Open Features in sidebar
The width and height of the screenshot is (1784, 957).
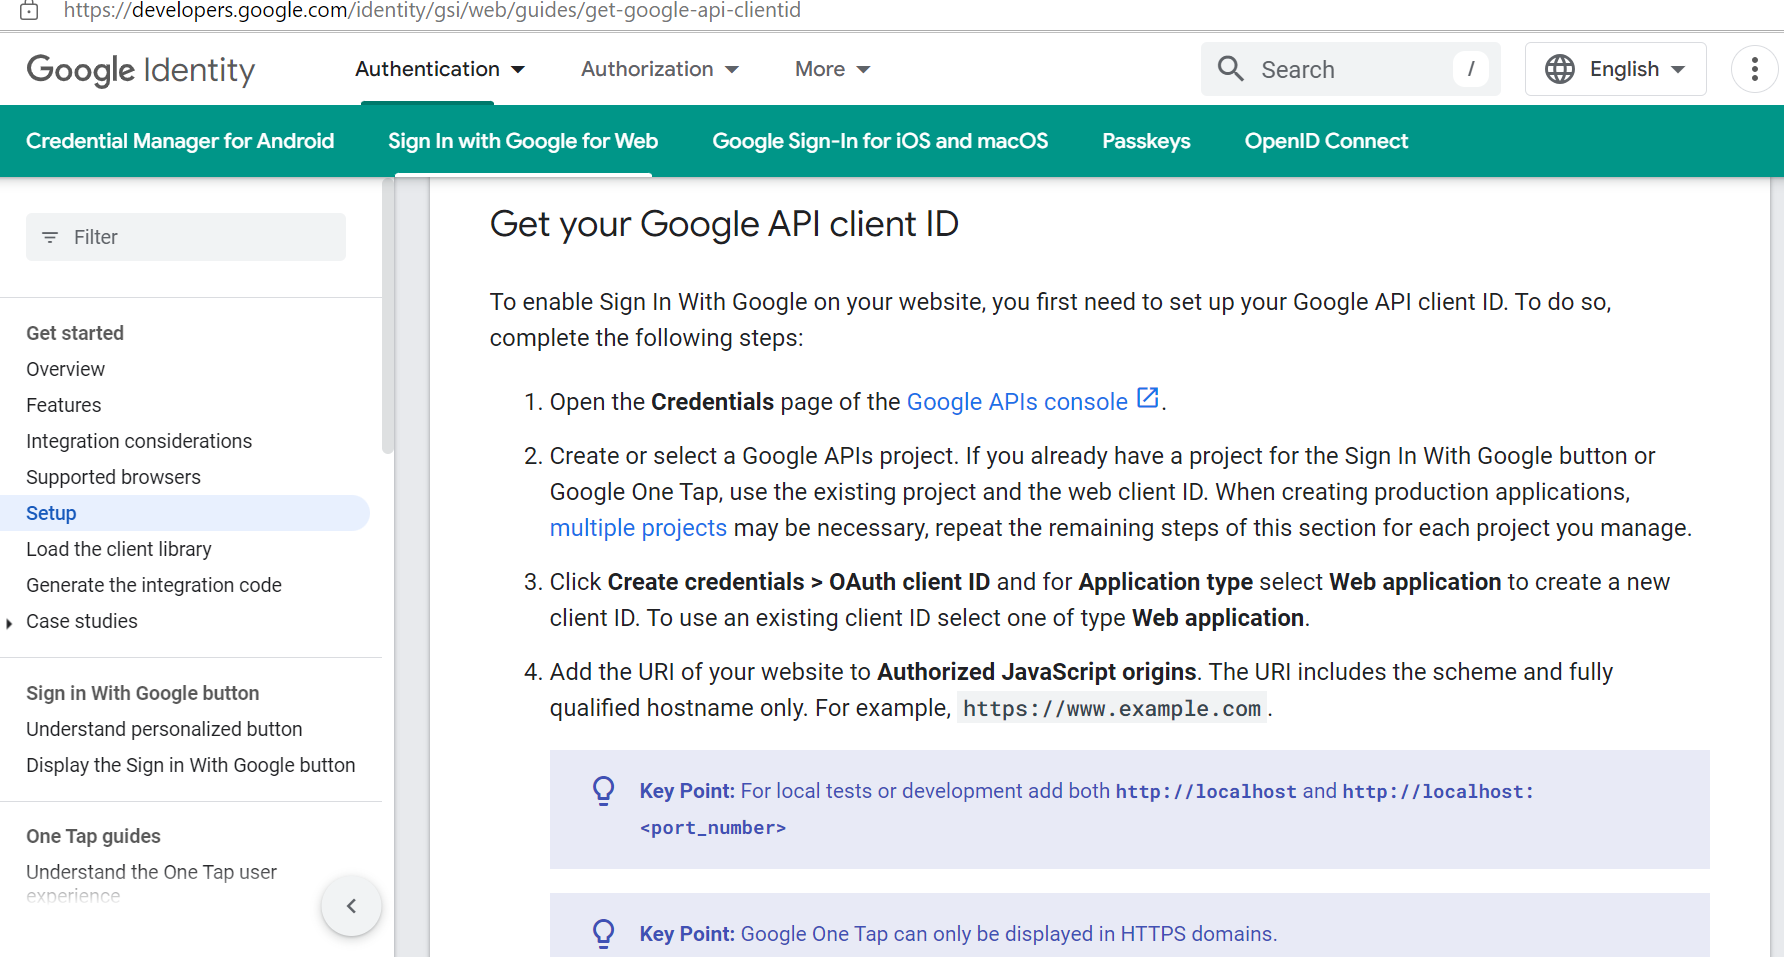[x=63, y=405]
